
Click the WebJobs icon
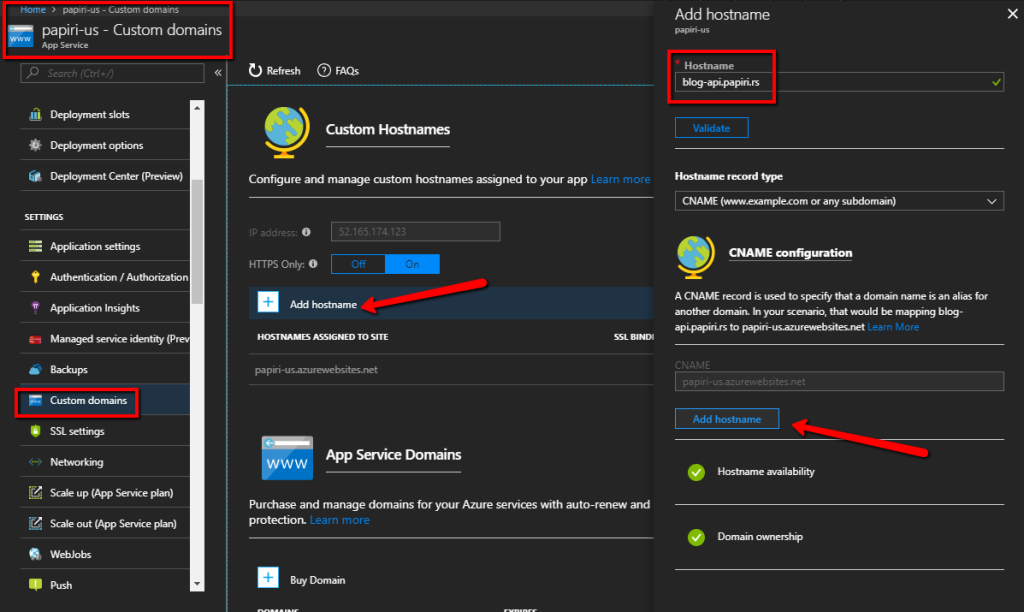tap(35, 554)
